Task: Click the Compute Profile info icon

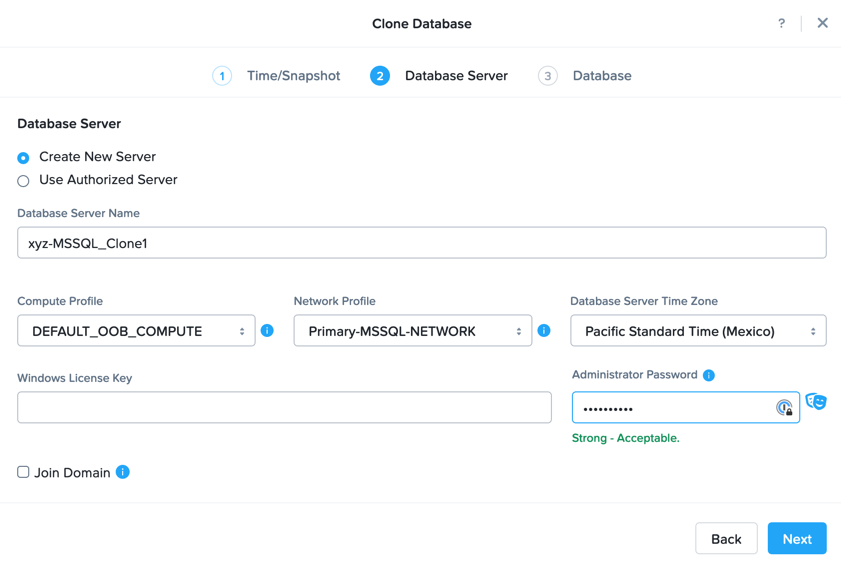Action: pos(267,330)
